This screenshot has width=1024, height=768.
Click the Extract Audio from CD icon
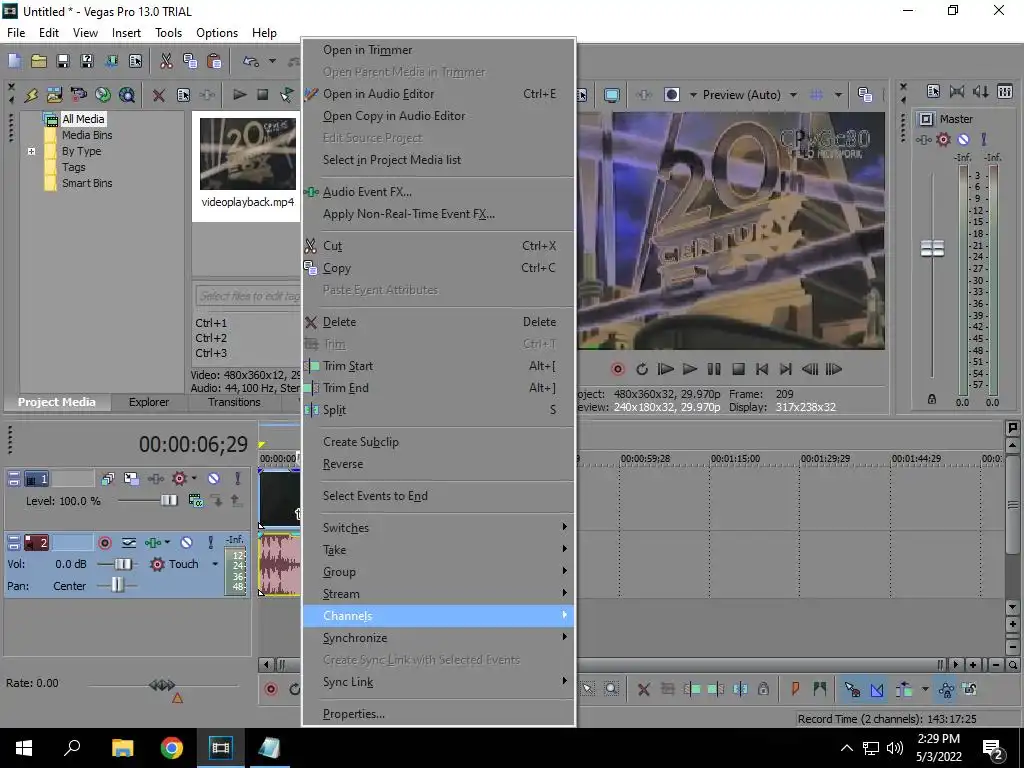pyautogui.click(x=103, y=95)
